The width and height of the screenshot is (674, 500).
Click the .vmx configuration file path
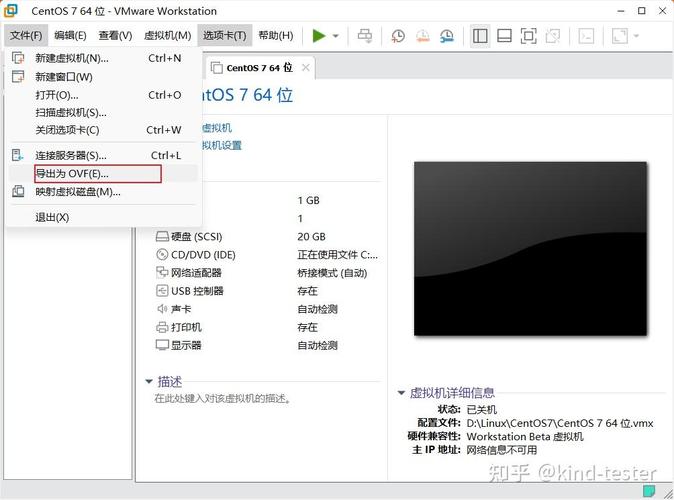(x=560, y=423)
